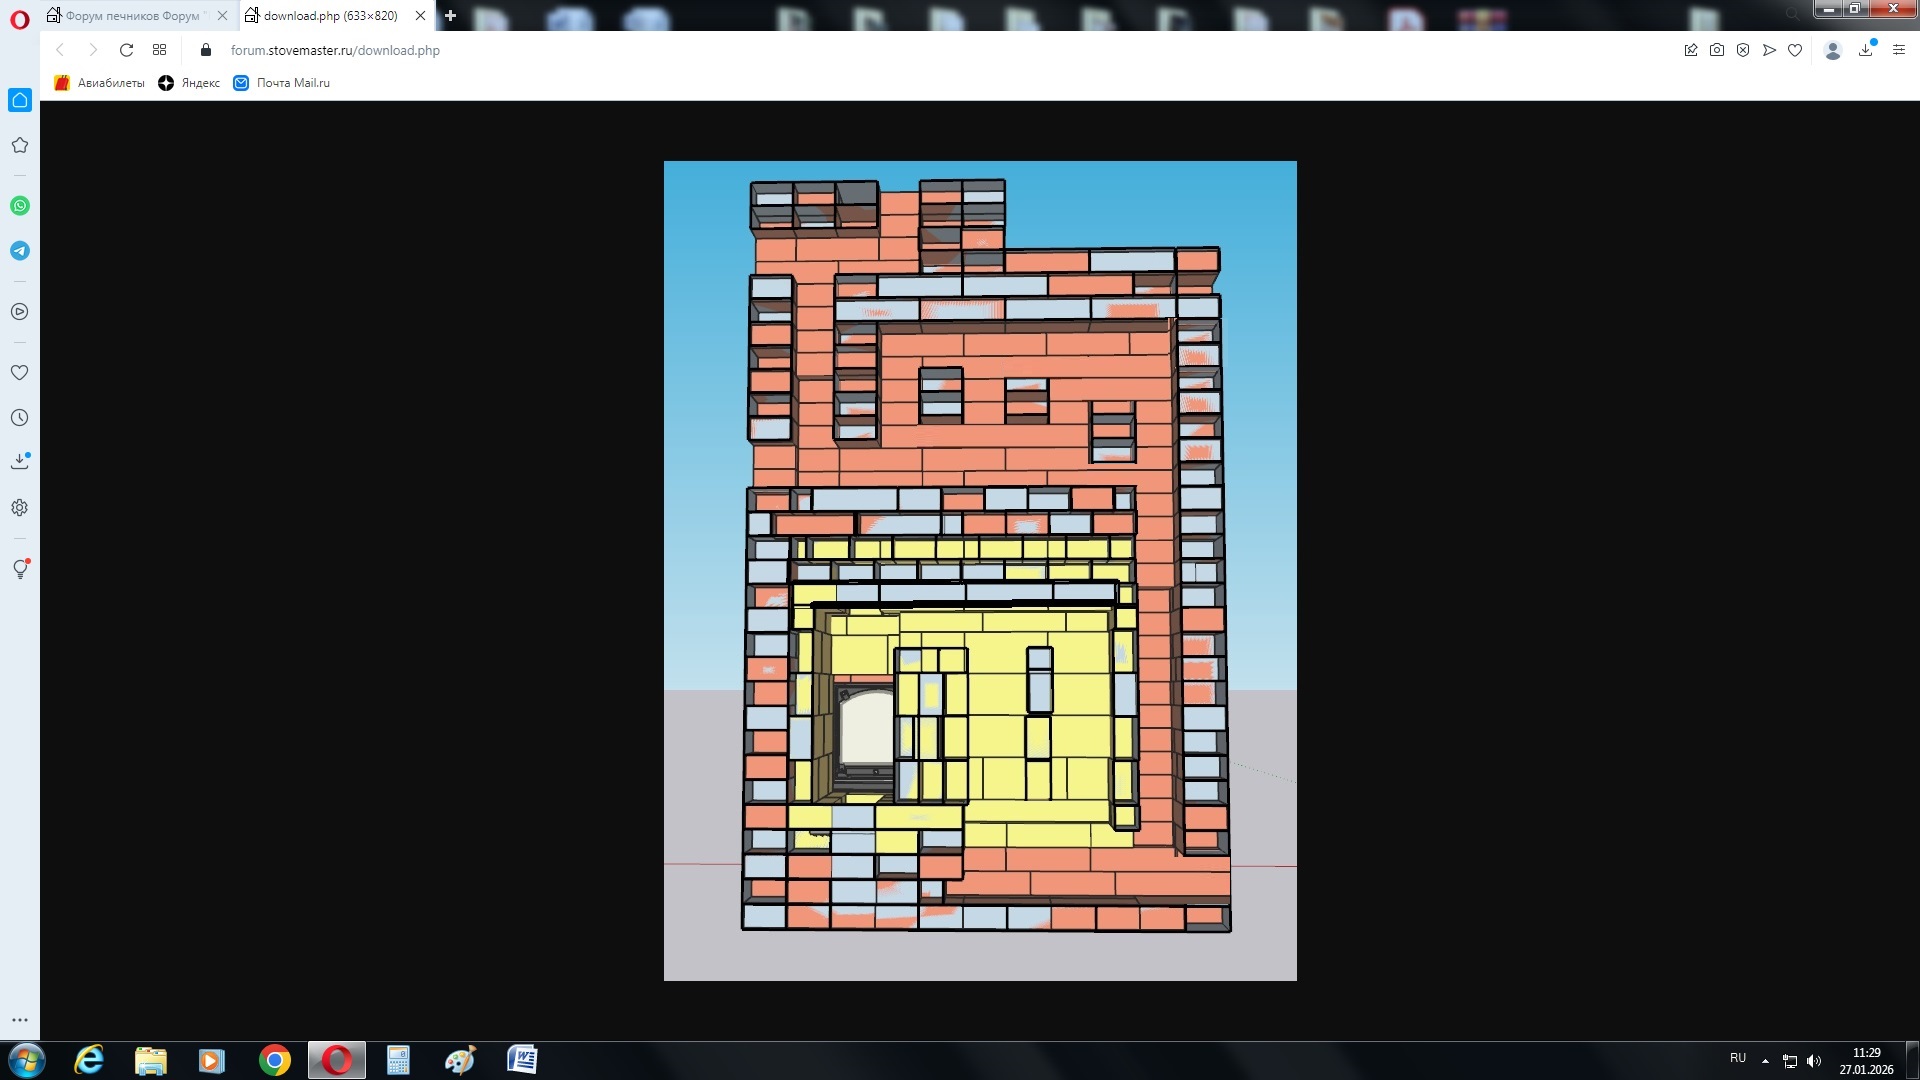Open the Почта Mail.ru bookmark
1920x1080 pixels.
[x=282, y=83]
